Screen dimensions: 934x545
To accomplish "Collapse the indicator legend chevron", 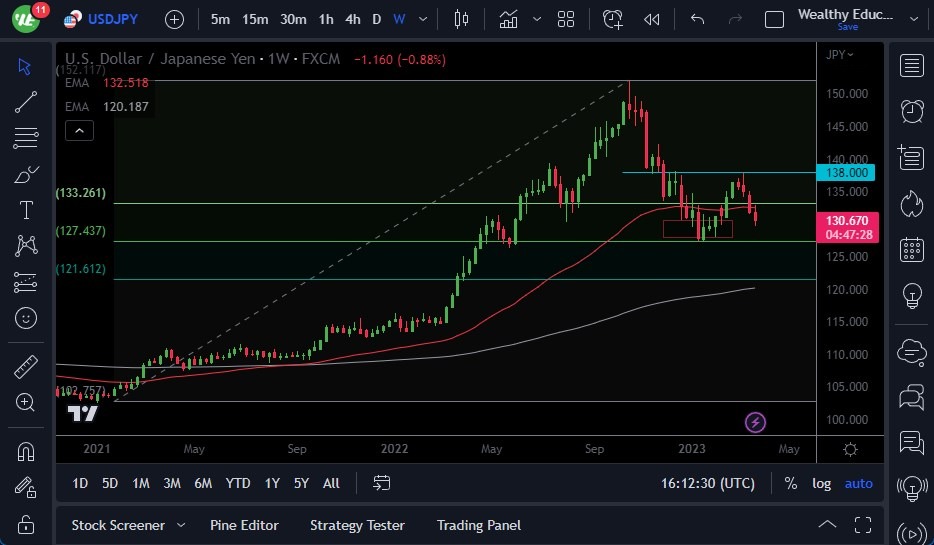I will pyautogui.click(x=78, y=130).
